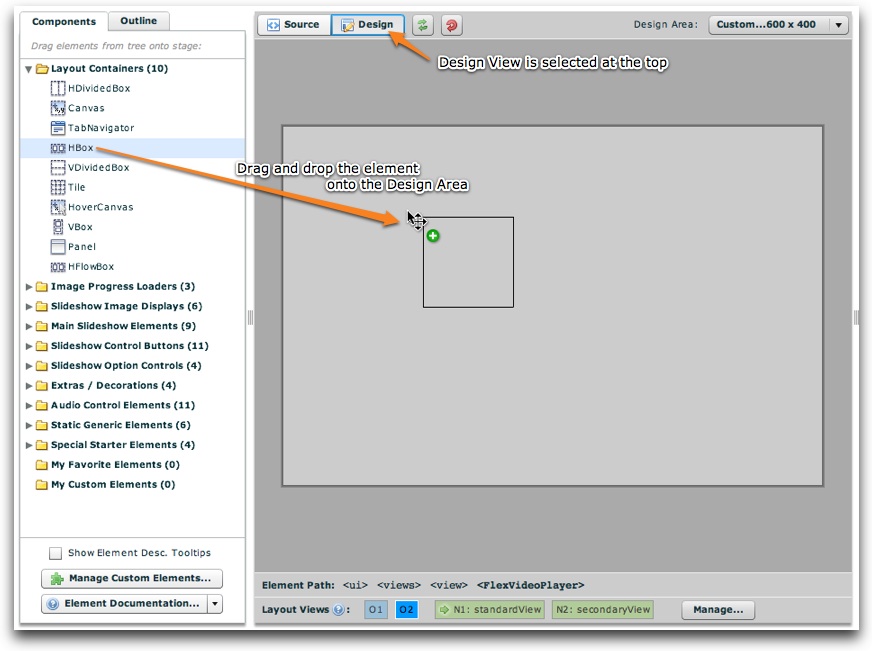872x651 pixels.
Task: Expand Image Progress Loaders group
Action: (29, 287)
